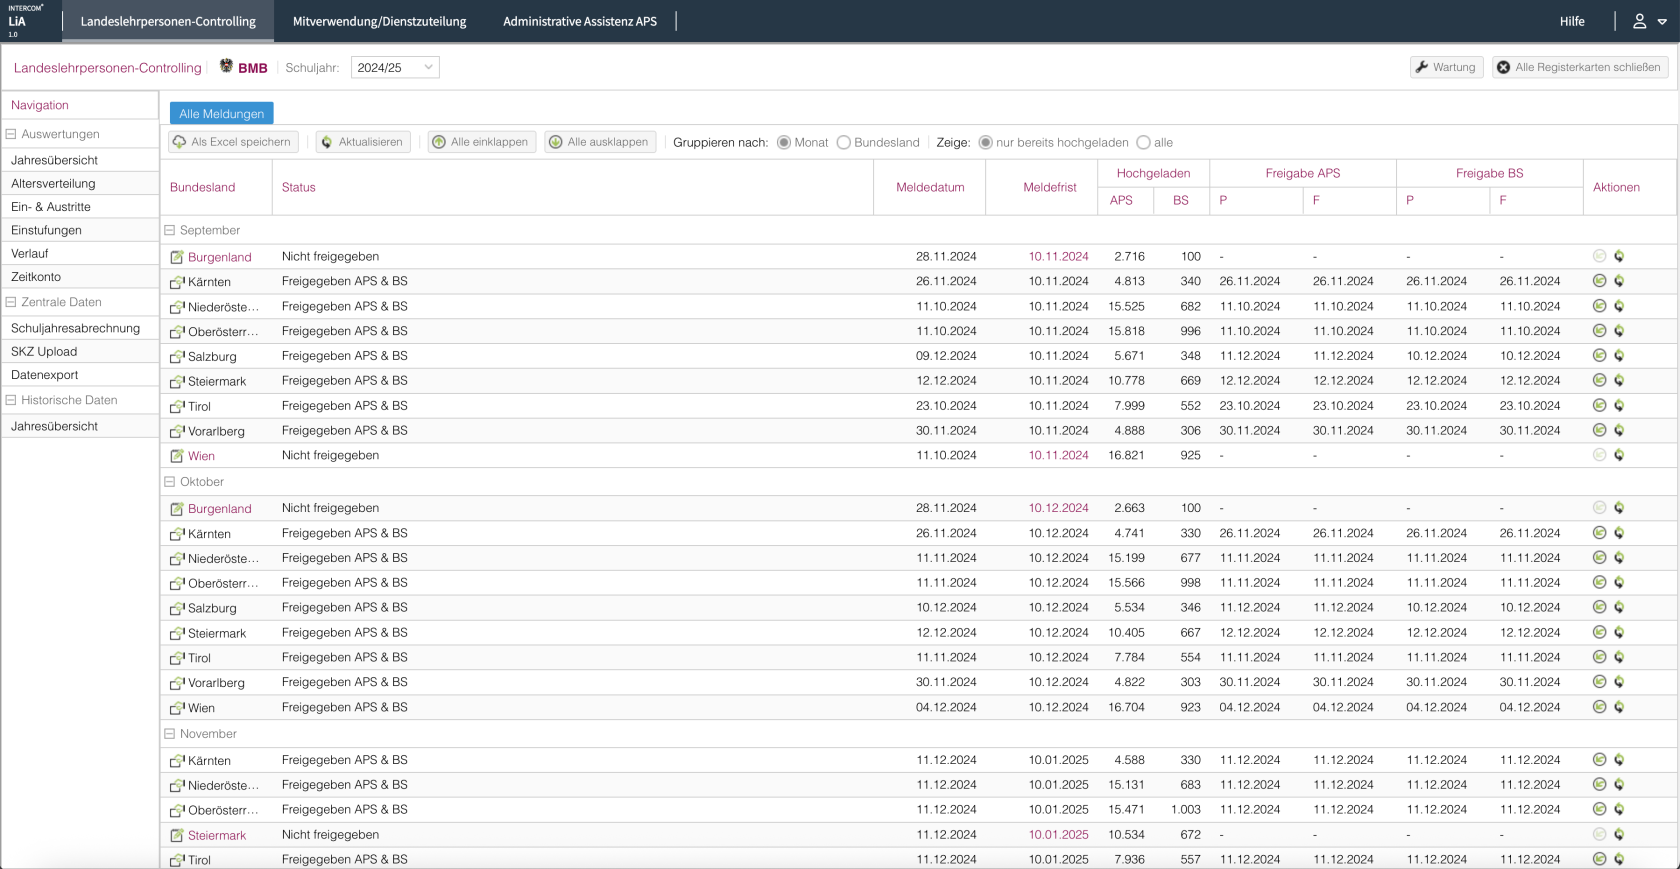Screen dimensions: 1680x869
Task: Click Als Excel speichern button
Action: click(232, 142)
